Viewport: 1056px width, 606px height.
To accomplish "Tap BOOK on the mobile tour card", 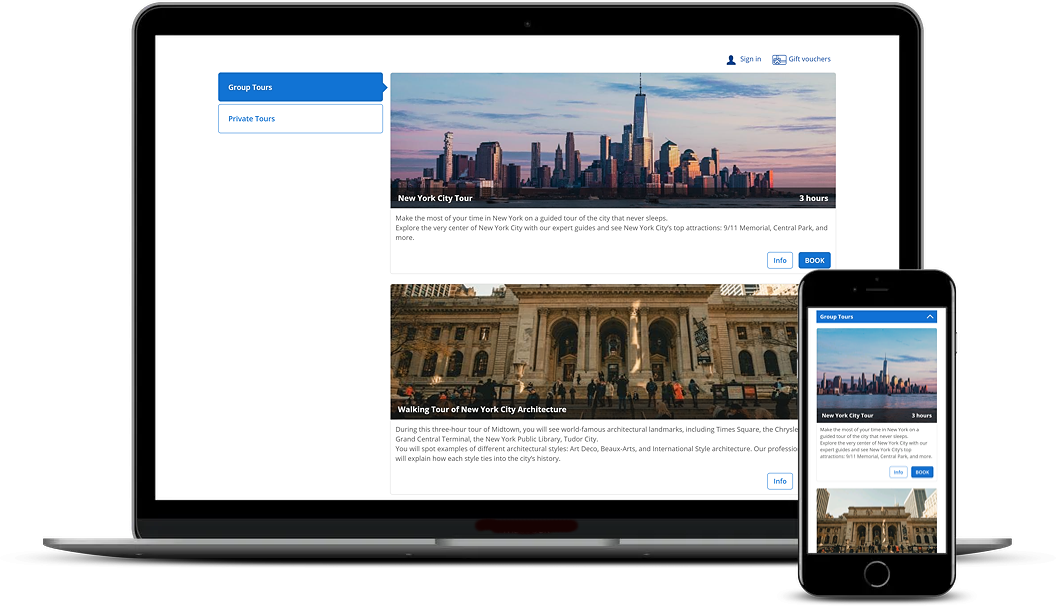I will 921,471.
